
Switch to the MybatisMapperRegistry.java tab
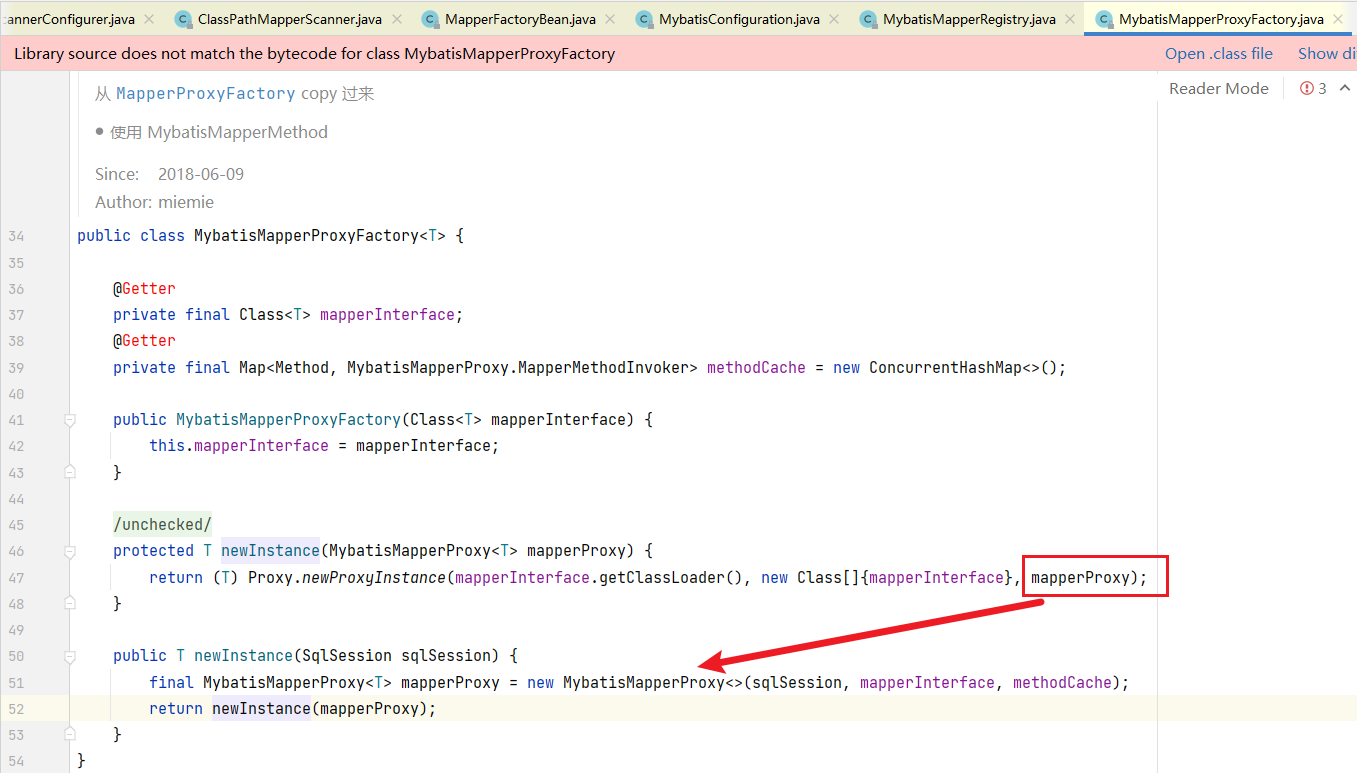[x=968, y=19]
